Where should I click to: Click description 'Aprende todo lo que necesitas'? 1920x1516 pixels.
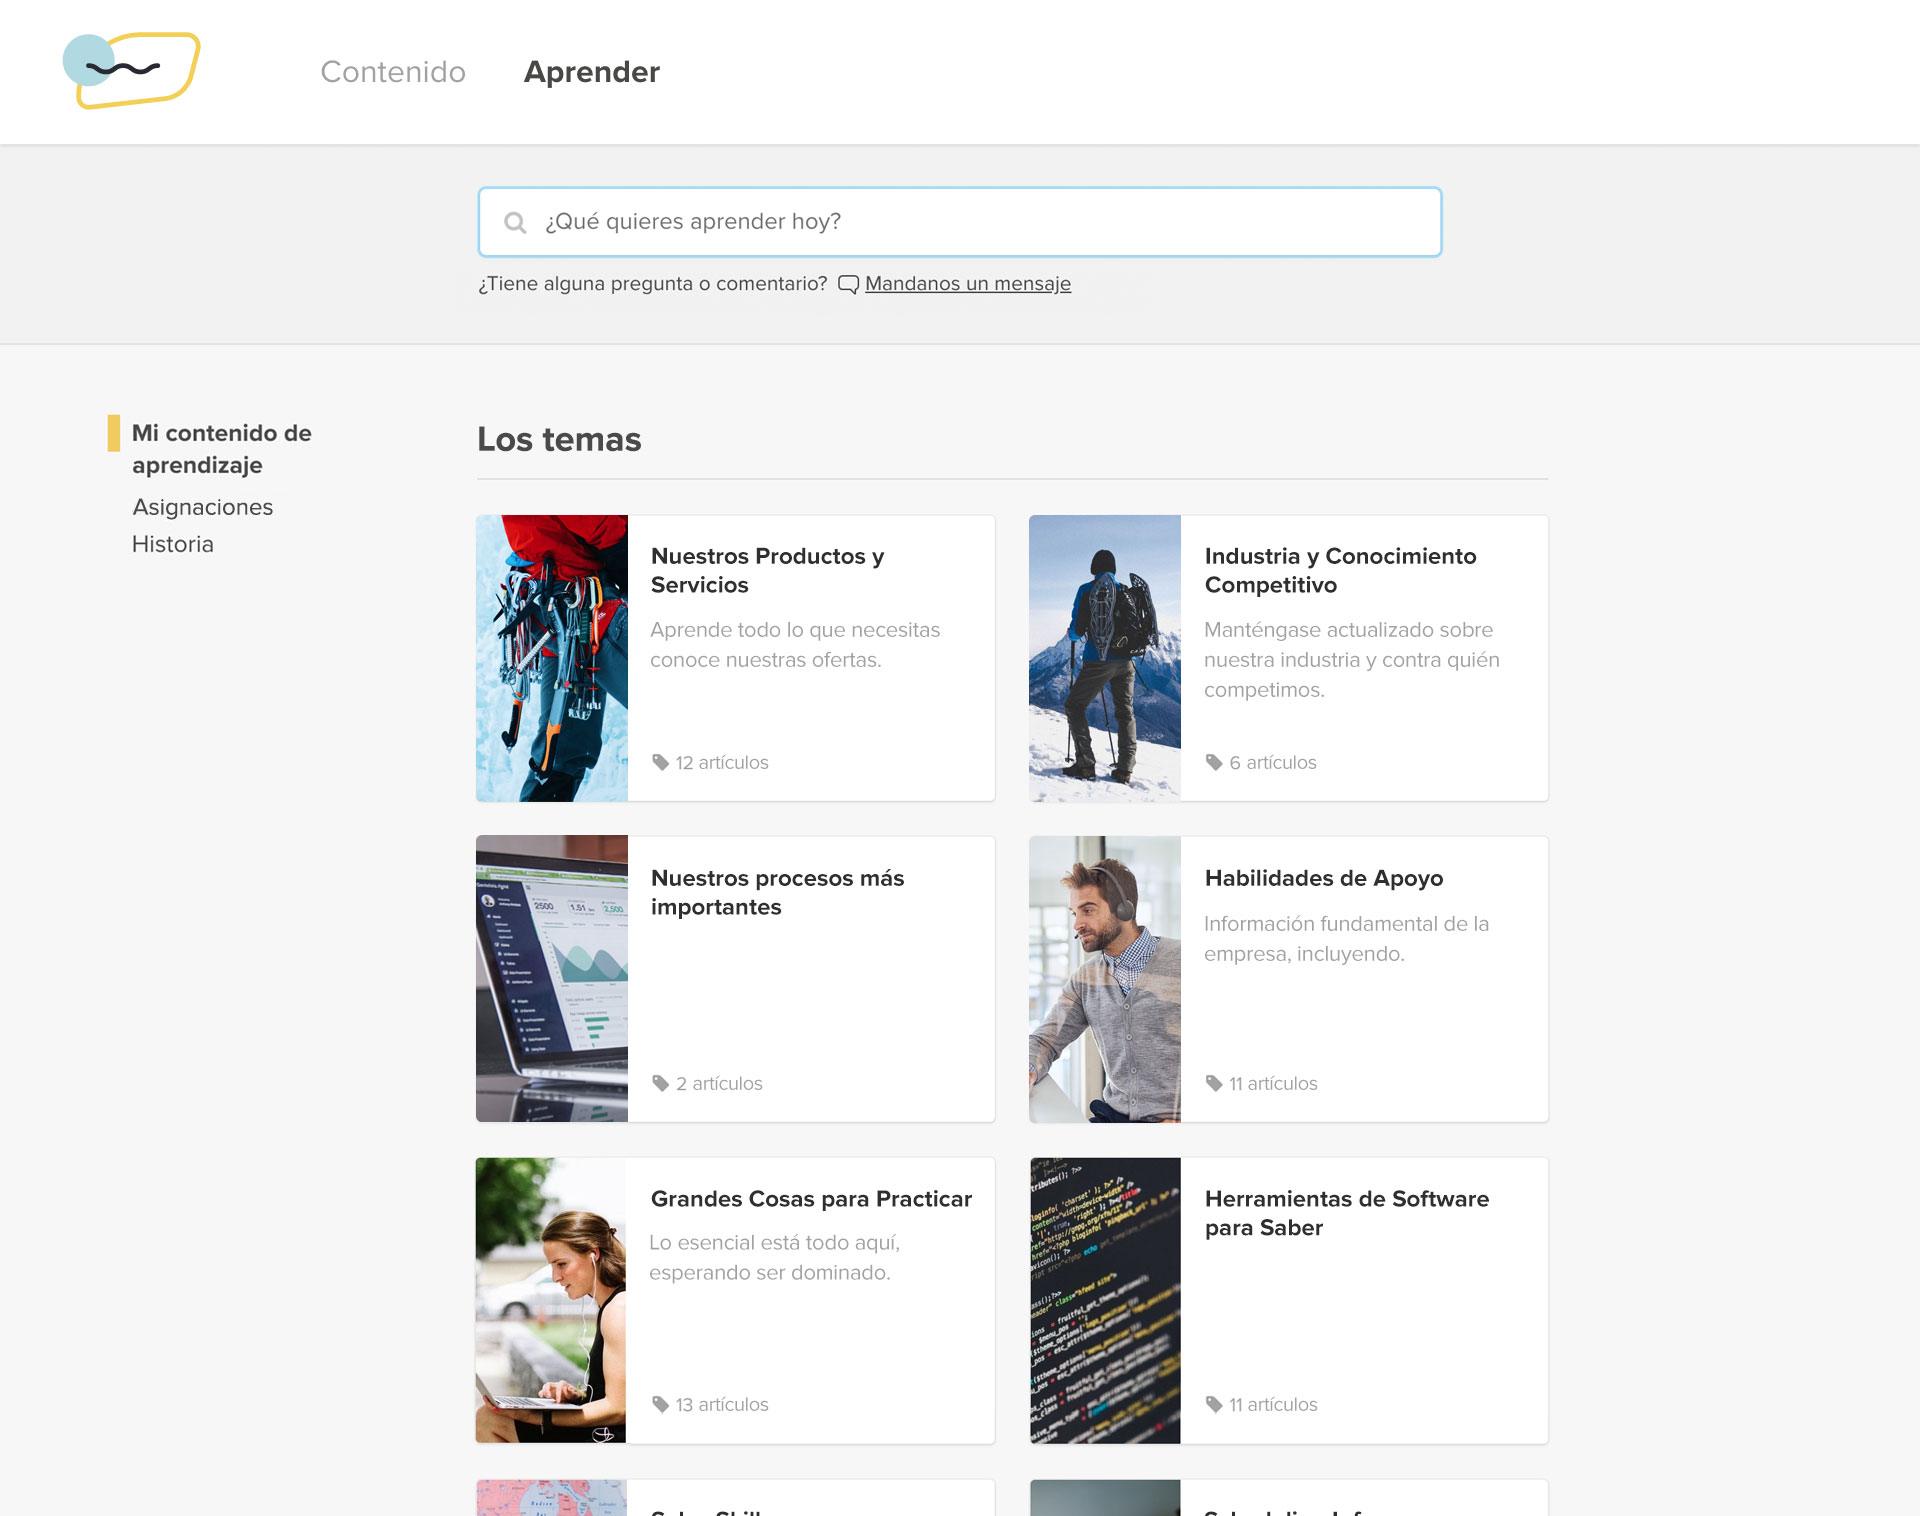click(x=795, y=645)
